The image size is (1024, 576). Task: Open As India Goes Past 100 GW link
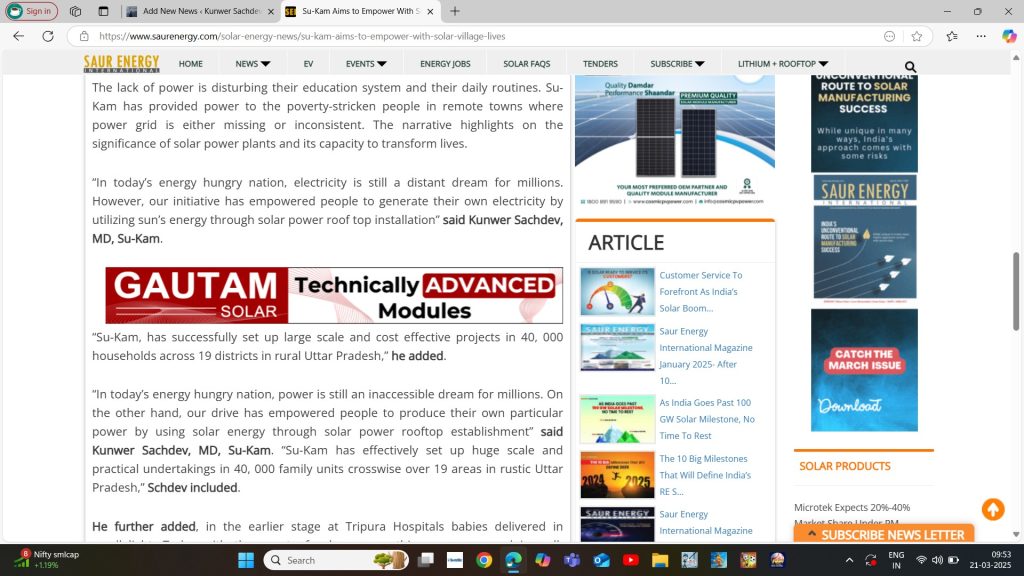pyautogui.click(x=707, y=419)
